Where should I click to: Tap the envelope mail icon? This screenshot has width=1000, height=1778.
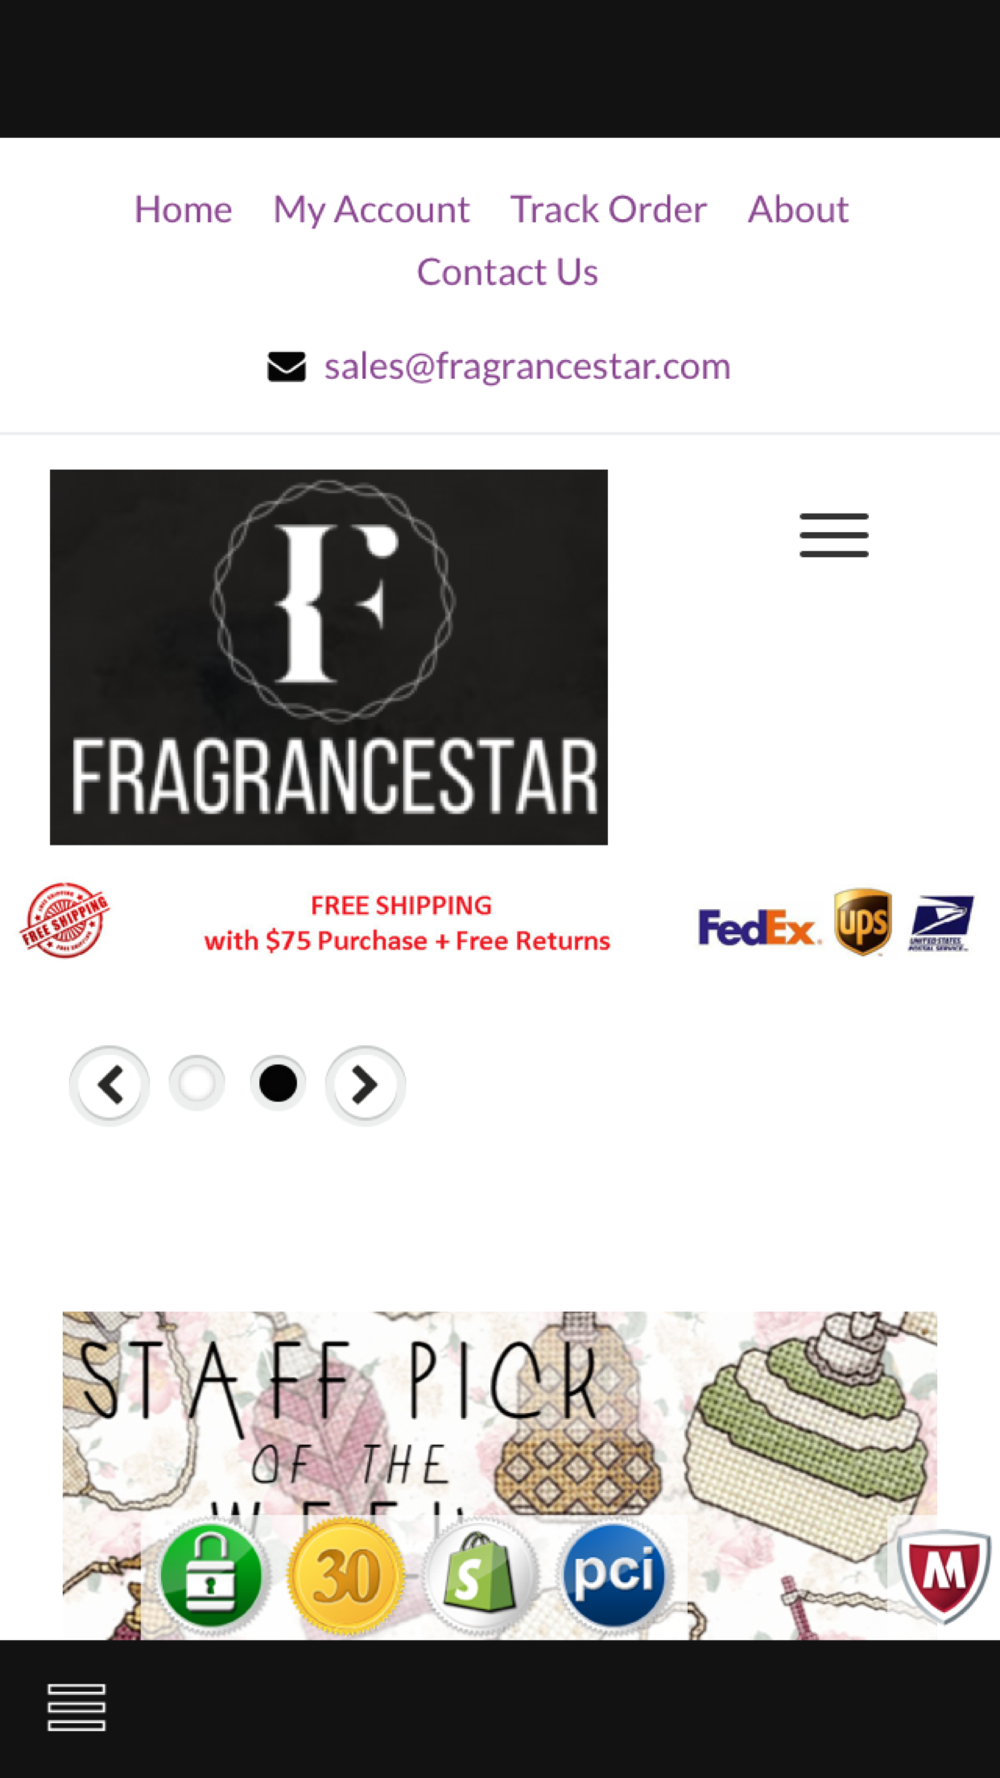pyautogui.click(x=287, y=367)
